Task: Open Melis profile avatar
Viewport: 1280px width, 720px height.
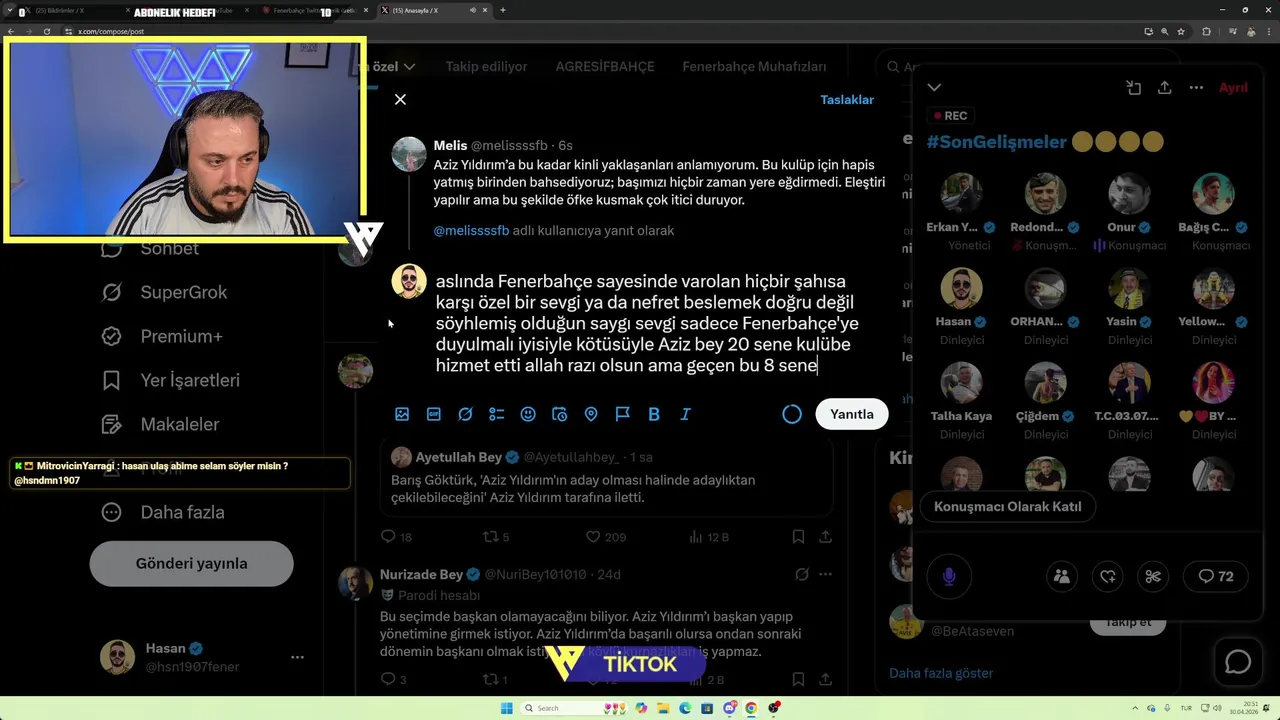Action: point(409,154)
